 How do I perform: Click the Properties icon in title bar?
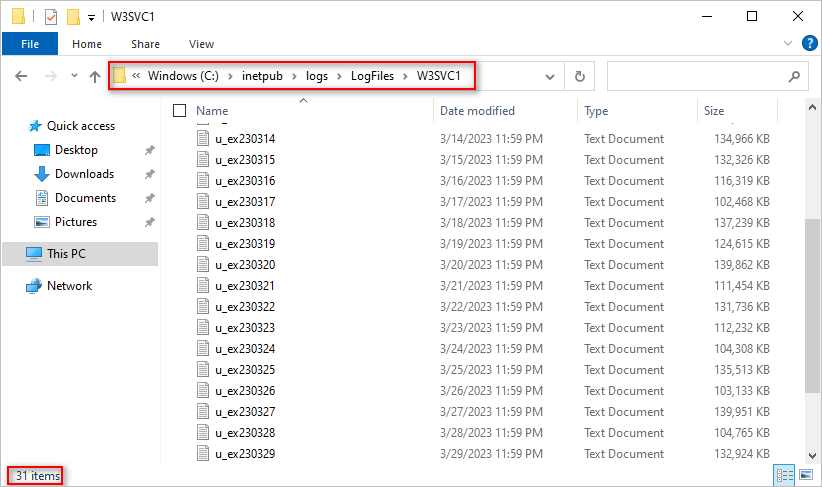(x=51, y=17)
